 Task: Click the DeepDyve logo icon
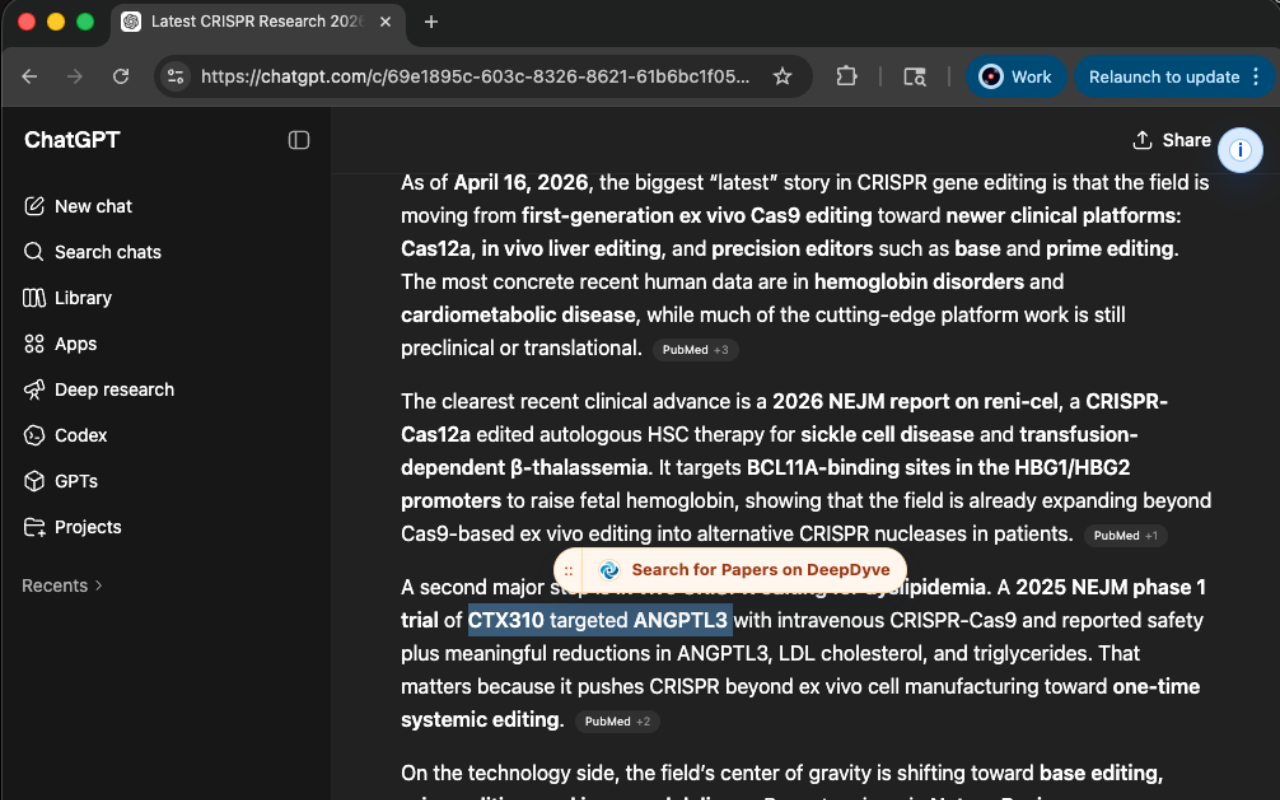tap(609, 570)
